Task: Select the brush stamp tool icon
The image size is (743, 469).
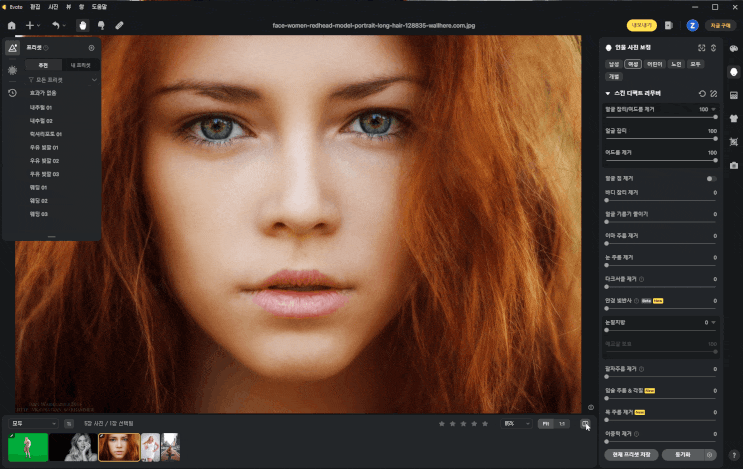Action: coord(101,26)
